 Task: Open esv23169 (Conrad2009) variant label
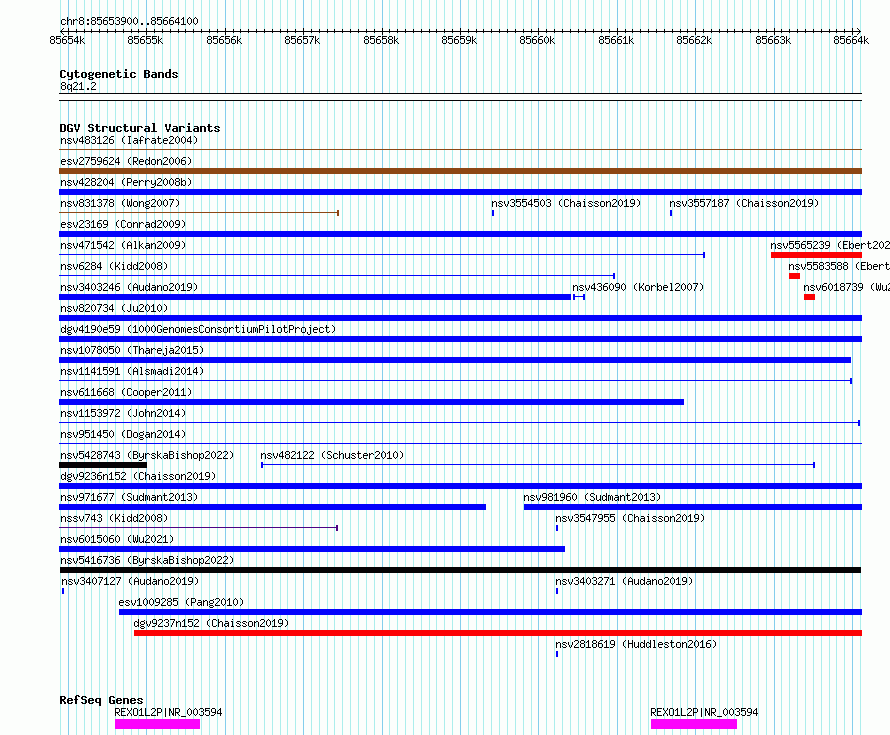tap(123, 224)
